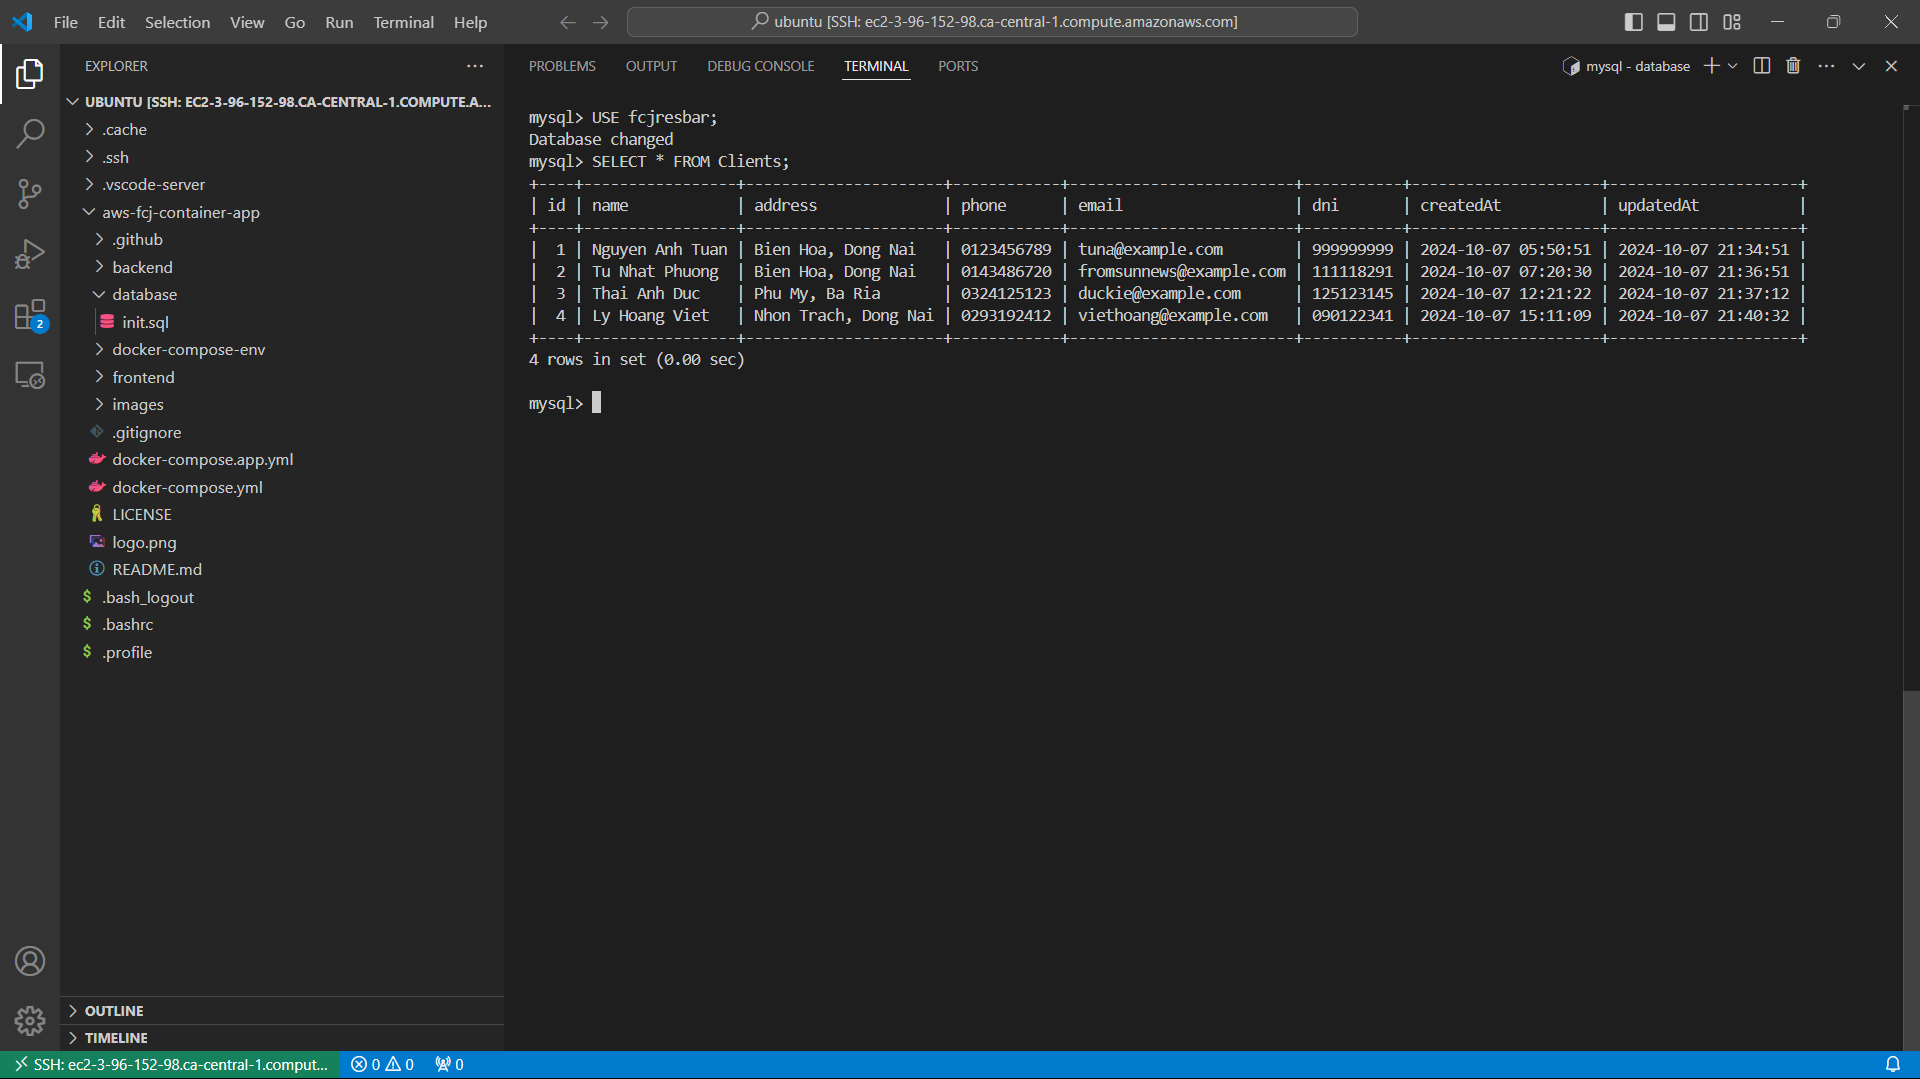This screenshot has width=1920, height=1079.
Task: Open the .gitignore file
Action: click(282, 432)
